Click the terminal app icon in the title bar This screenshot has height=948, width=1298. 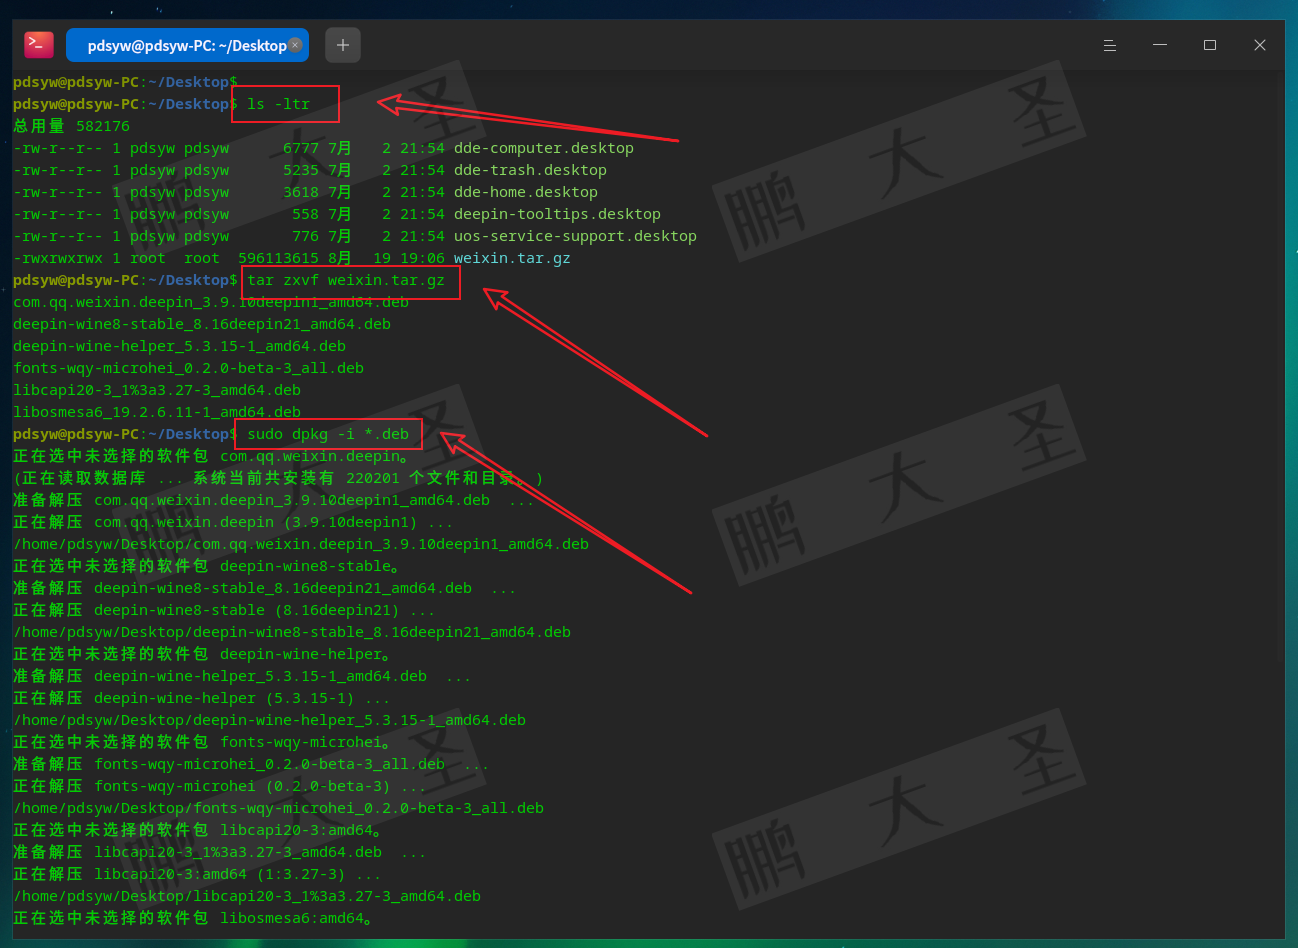(x=39, y=45)
